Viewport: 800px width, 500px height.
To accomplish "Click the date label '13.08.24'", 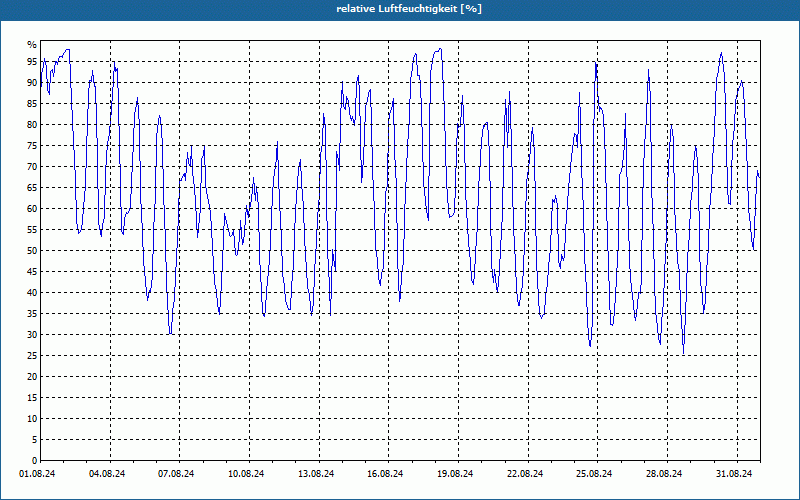I will point(316,474).
